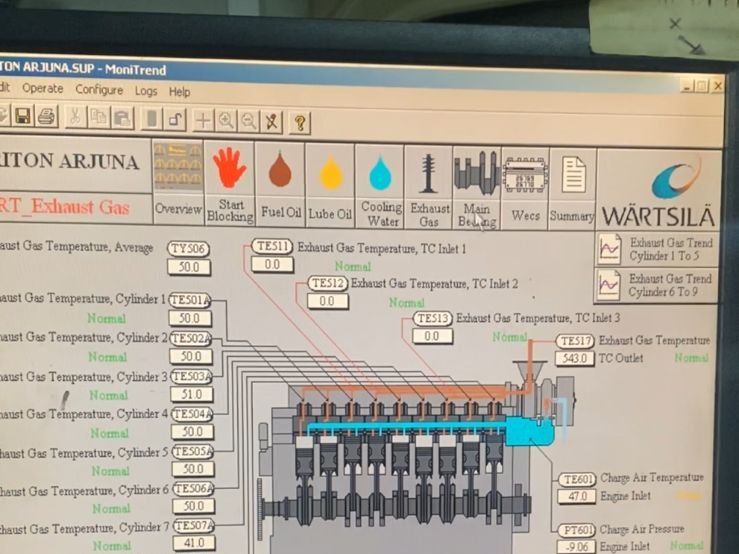Click the padlock toolbar icon
The height and width of the screenshot is (554, 739).
(175, 119)
